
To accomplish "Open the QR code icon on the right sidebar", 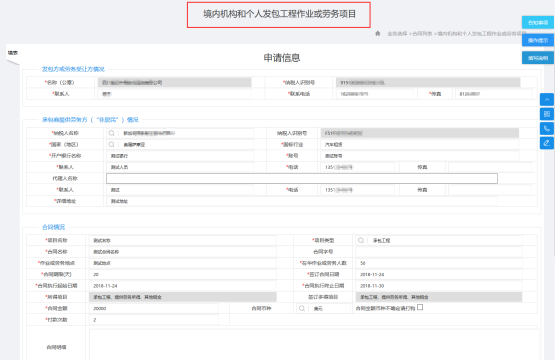I will 547,114.
